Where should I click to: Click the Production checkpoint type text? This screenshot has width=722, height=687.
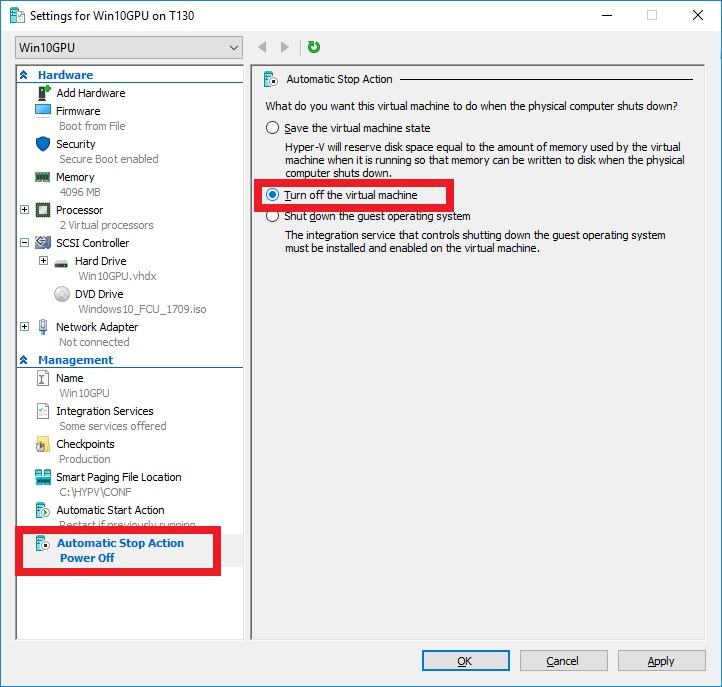(85, 459)
